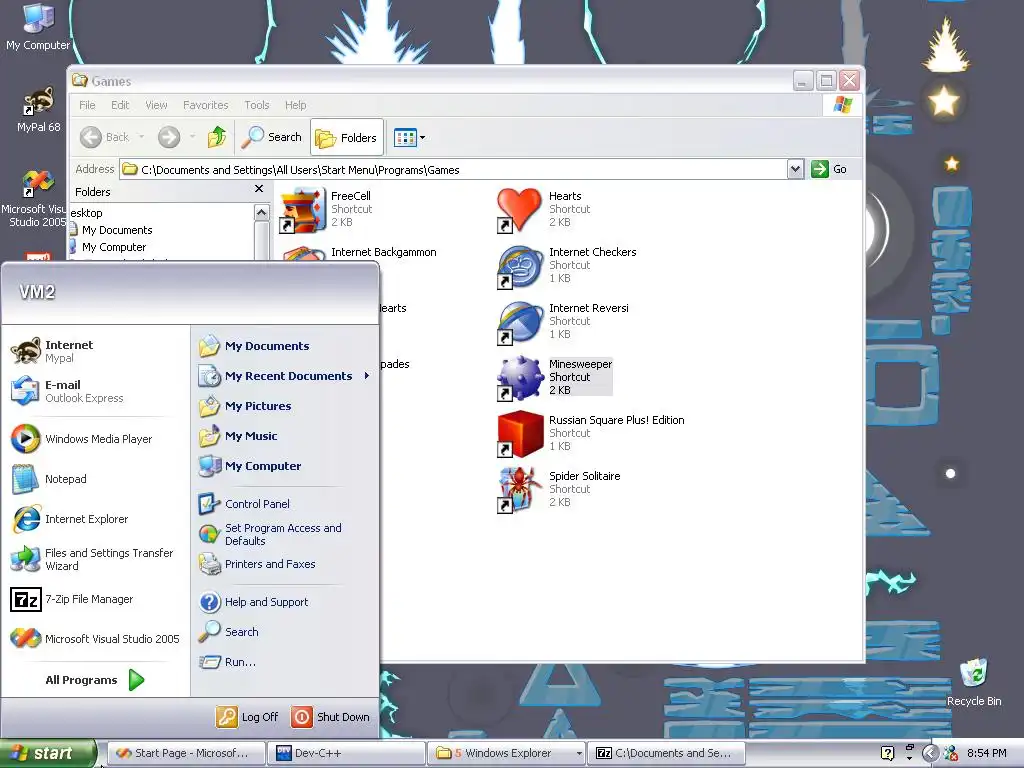Select the Internet Checkers icon
Screen dimensions: 1024x768
pyautogui.click(x=520, y=266)
